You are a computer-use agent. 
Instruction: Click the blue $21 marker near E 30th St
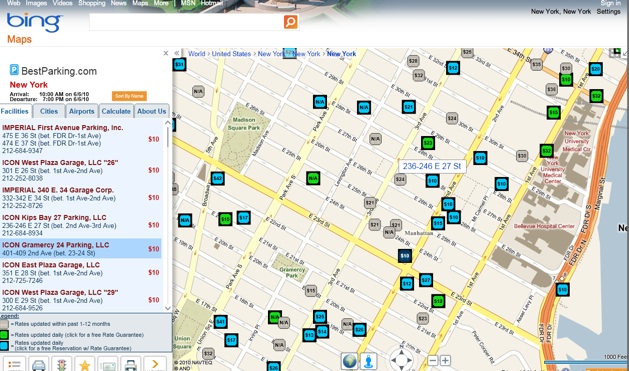409,107
